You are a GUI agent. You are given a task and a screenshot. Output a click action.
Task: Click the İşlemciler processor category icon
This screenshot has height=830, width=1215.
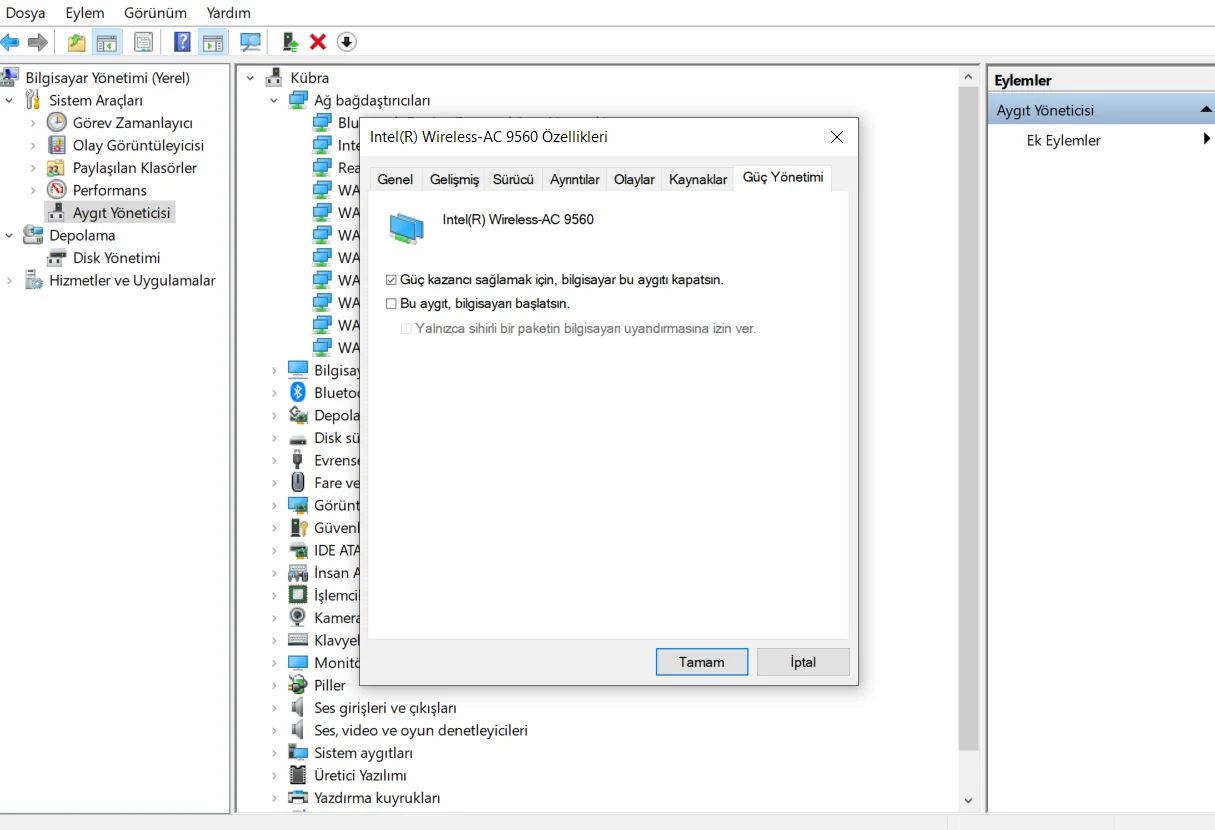pyautogui.click(x=298, y=595)
